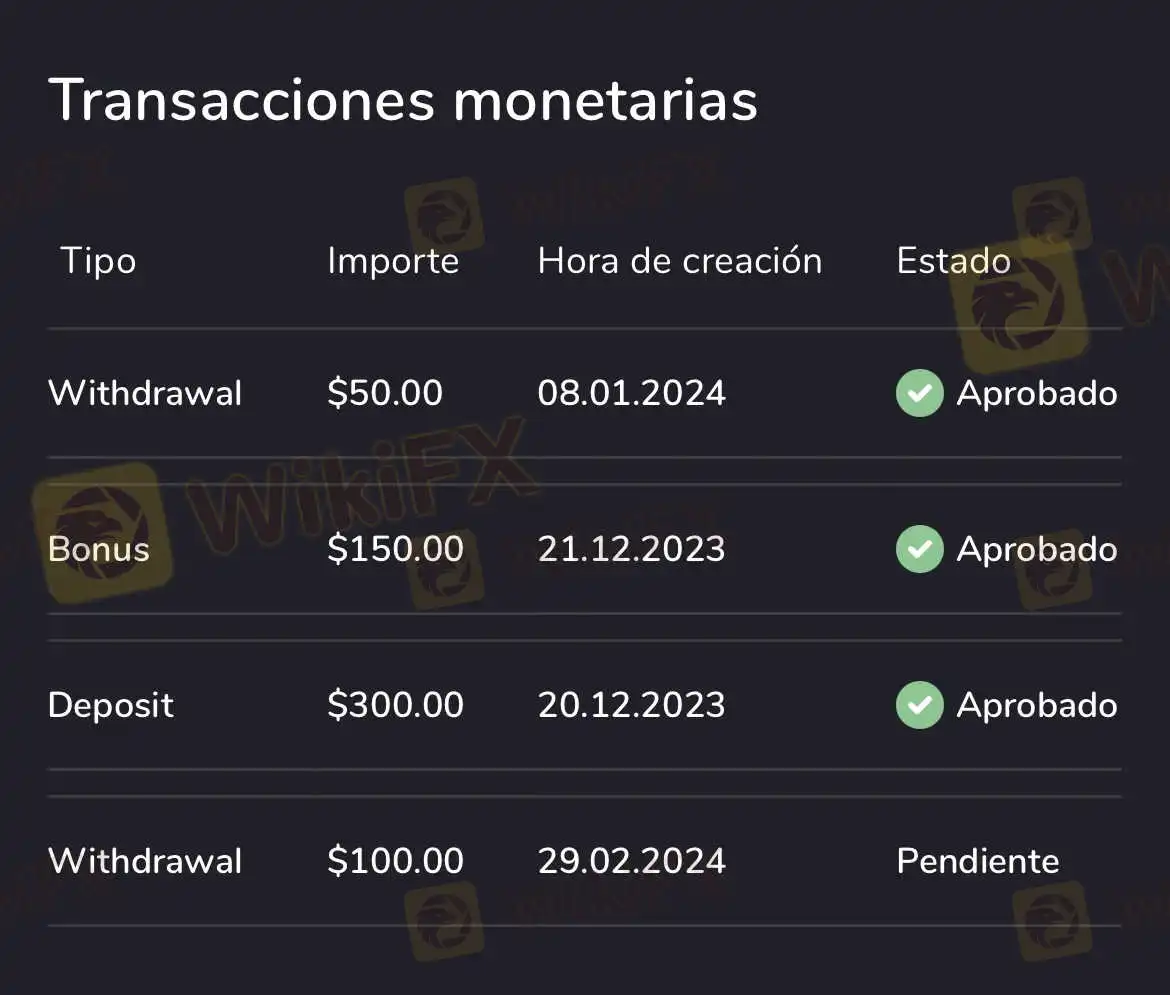The width and height of the screenshot is (1170, 995).
Task: Open the Bonus transaction type label
Action: (x=99, y=549)
